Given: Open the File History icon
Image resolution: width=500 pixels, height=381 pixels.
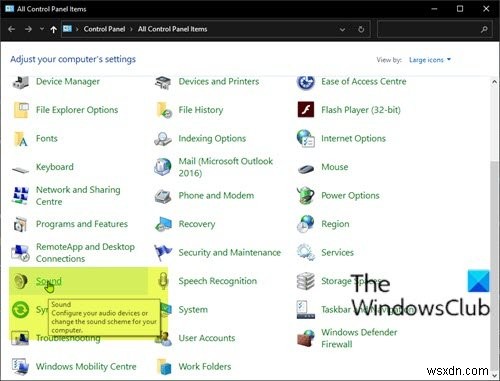Looking at the screenshot, I should pos(164,110).
